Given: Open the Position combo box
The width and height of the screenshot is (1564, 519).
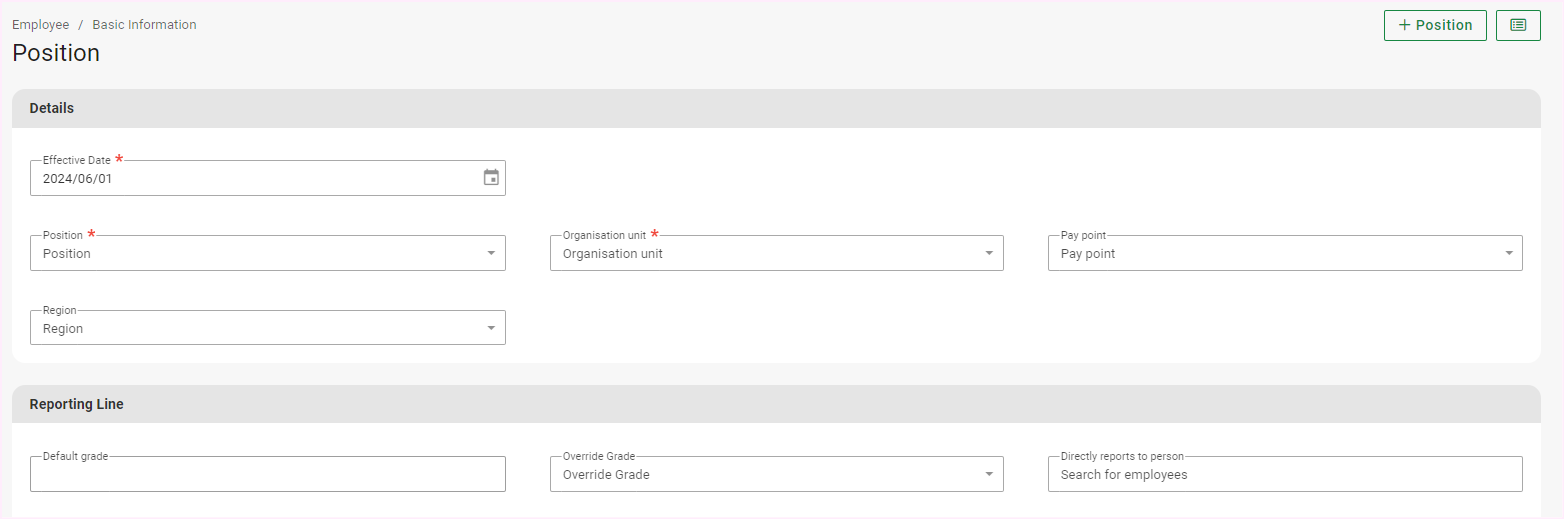Looking at the screenshot, I should 250,254.
